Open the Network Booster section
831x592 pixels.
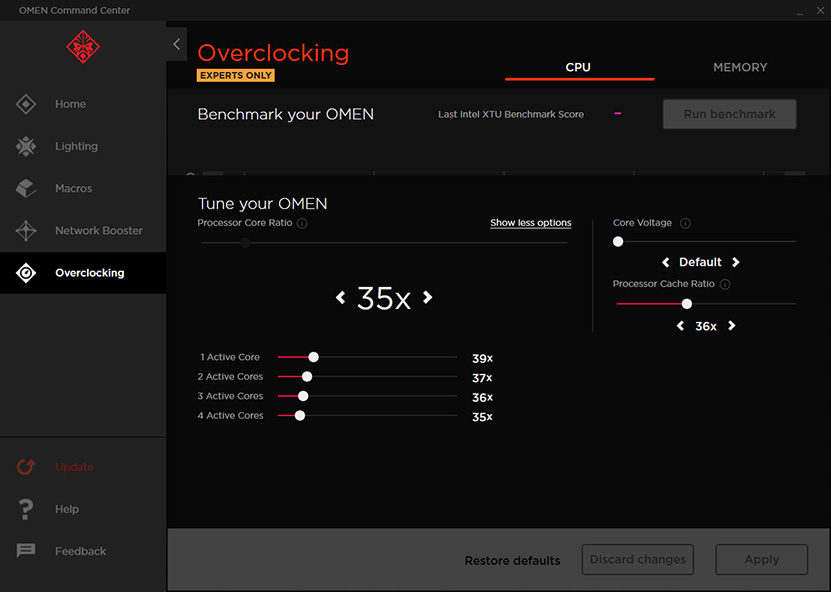(83, 231)
